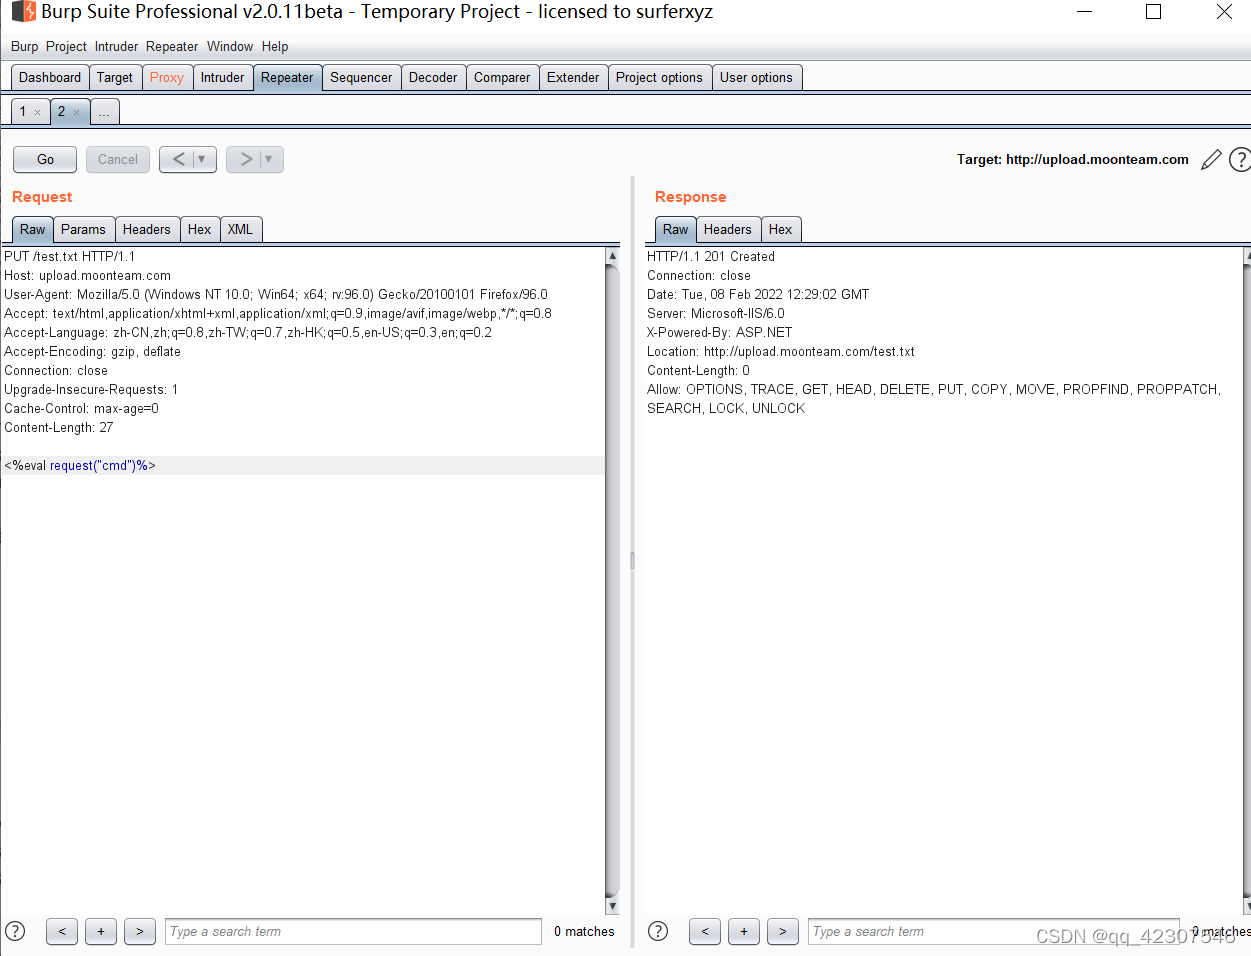Go forward to the next request in history
This screenshot has height=956, width=1251.
coord(246,159)
